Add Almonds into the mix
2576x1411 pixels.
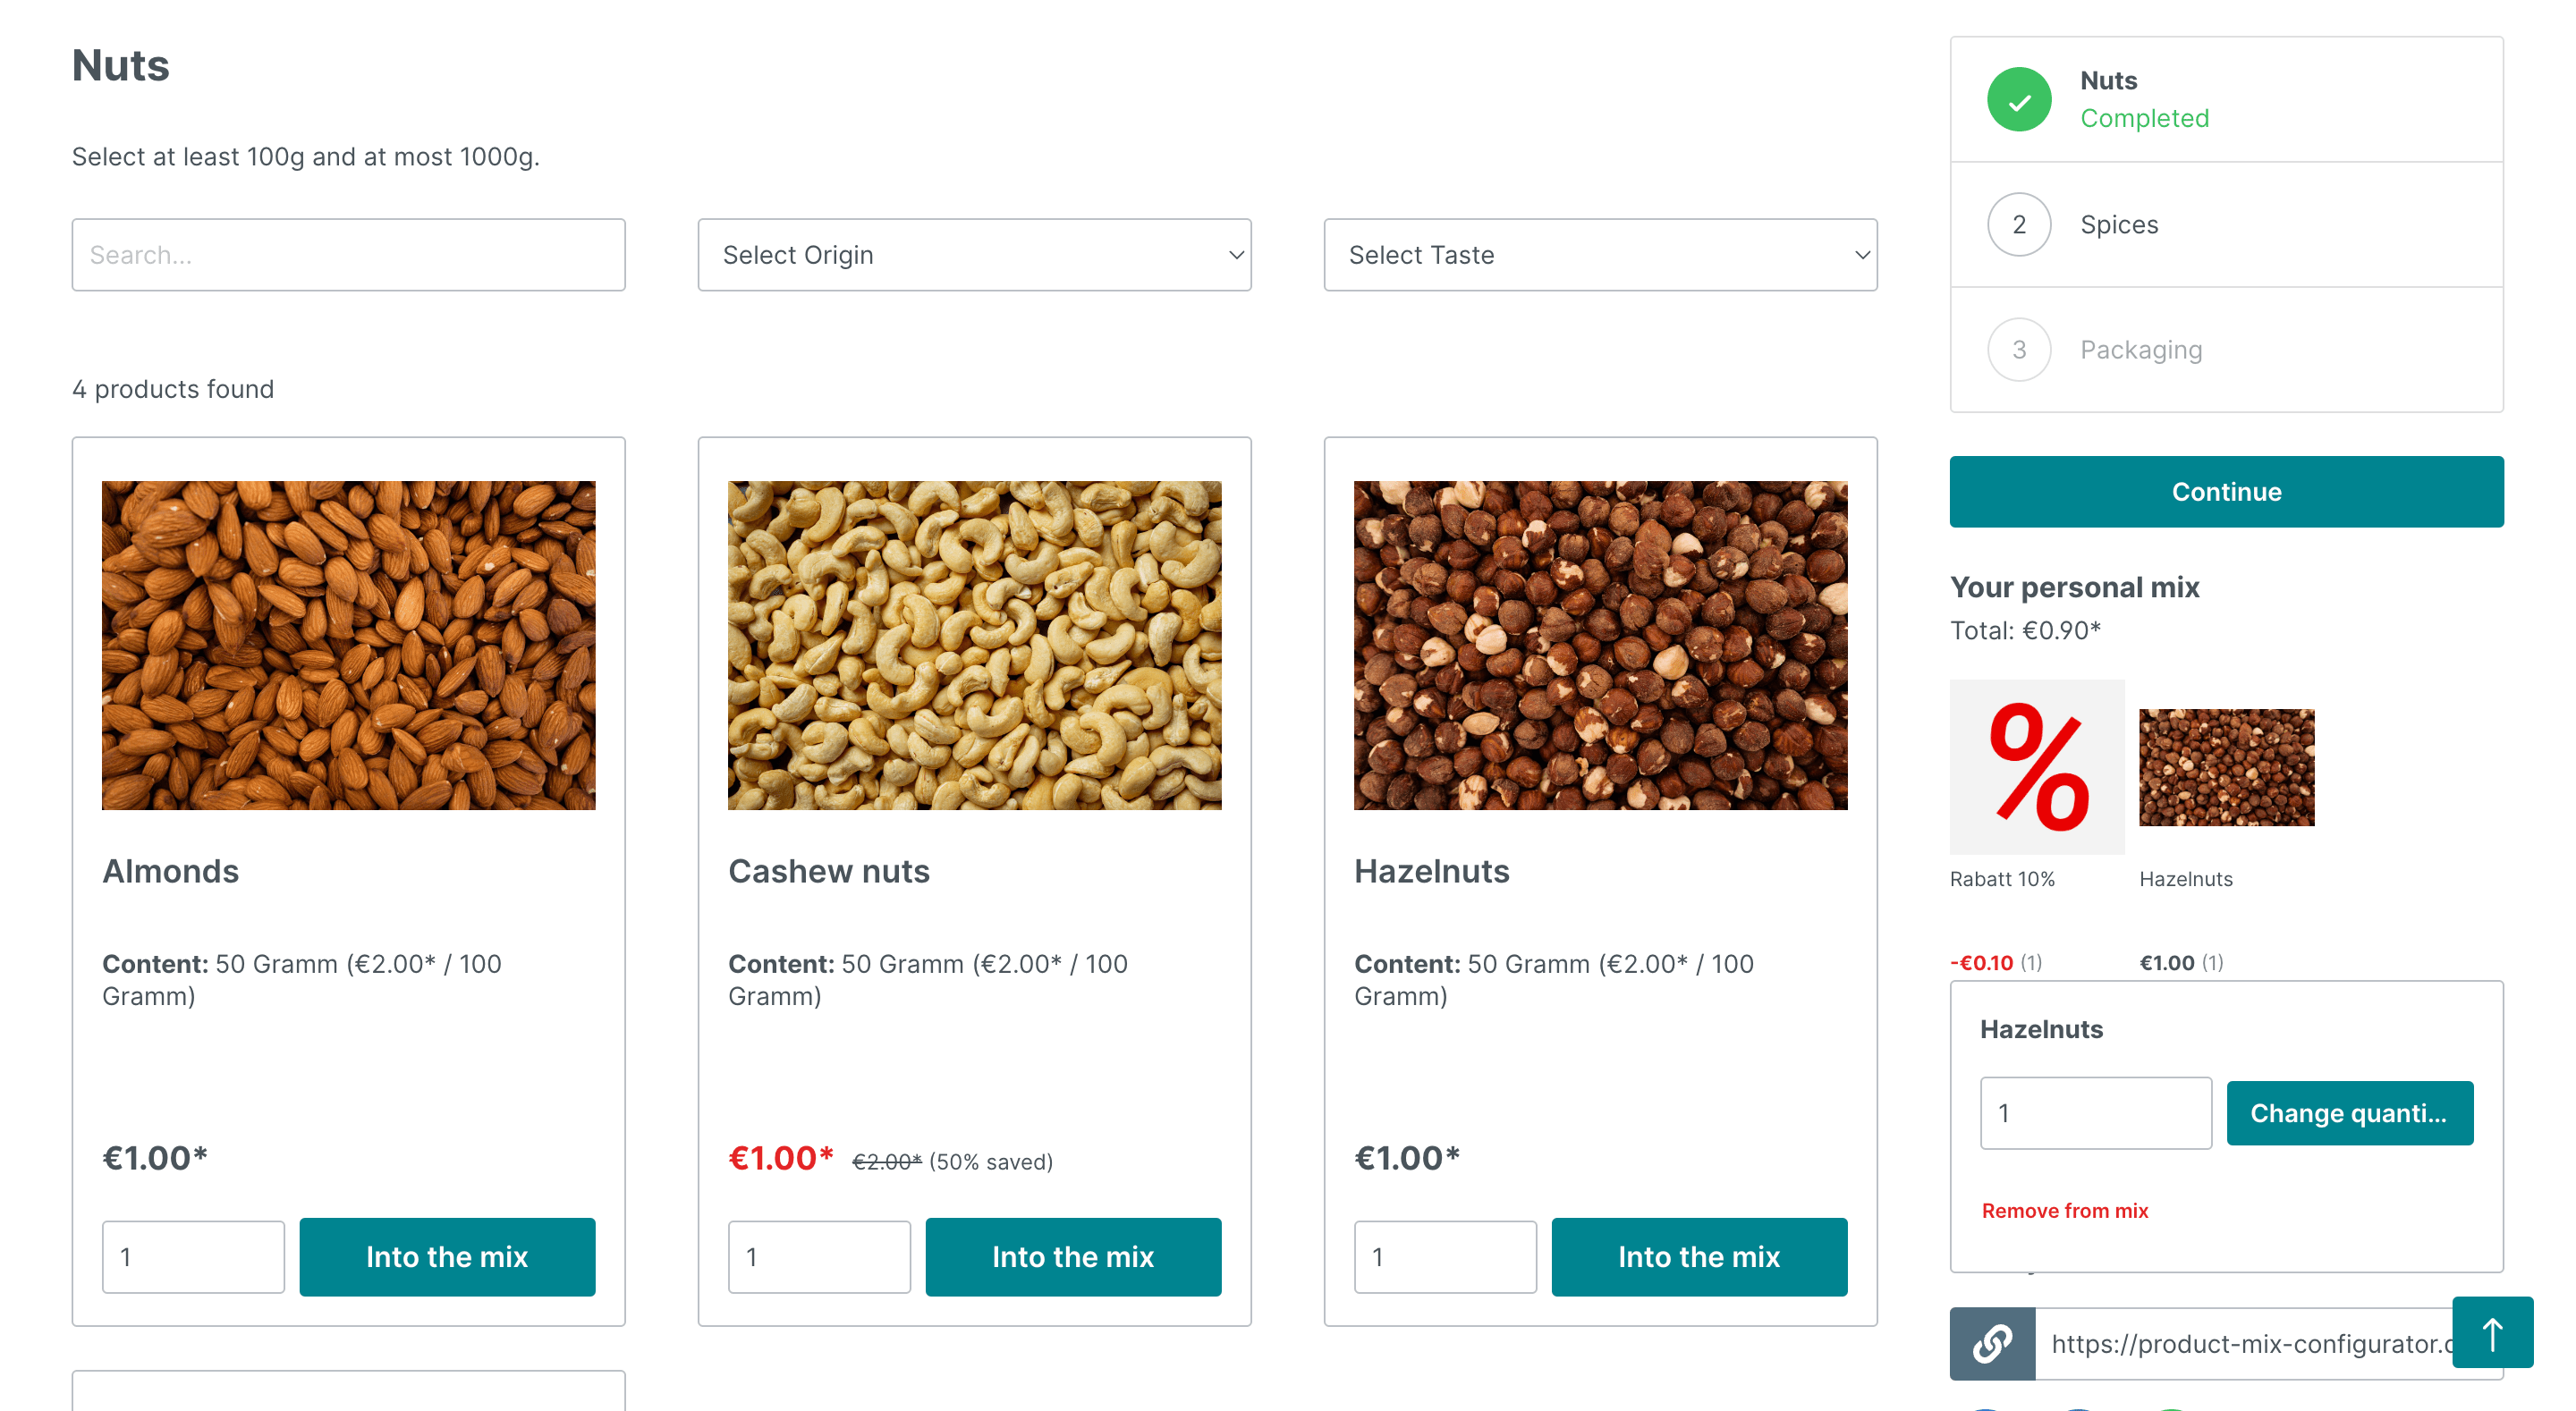coord(447,1256)
